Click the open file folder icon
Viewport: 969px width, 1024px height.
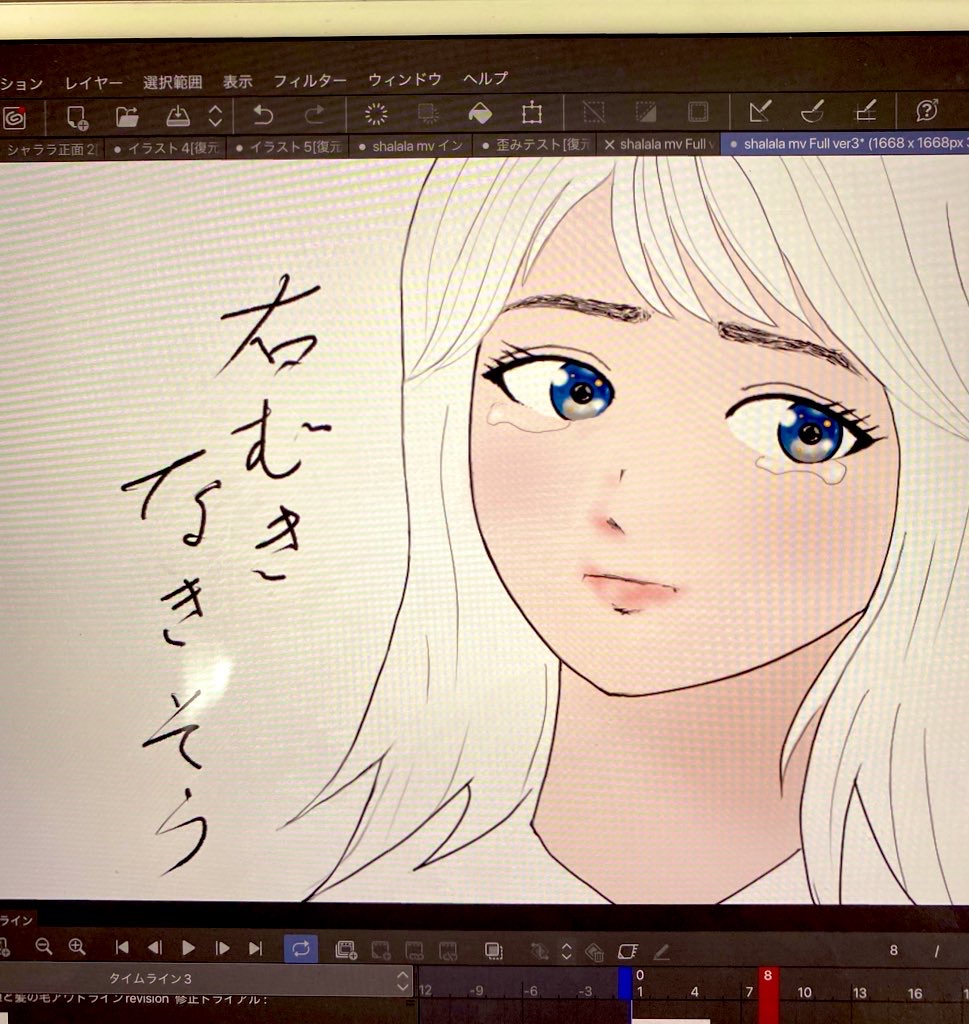tap(127, 115)
